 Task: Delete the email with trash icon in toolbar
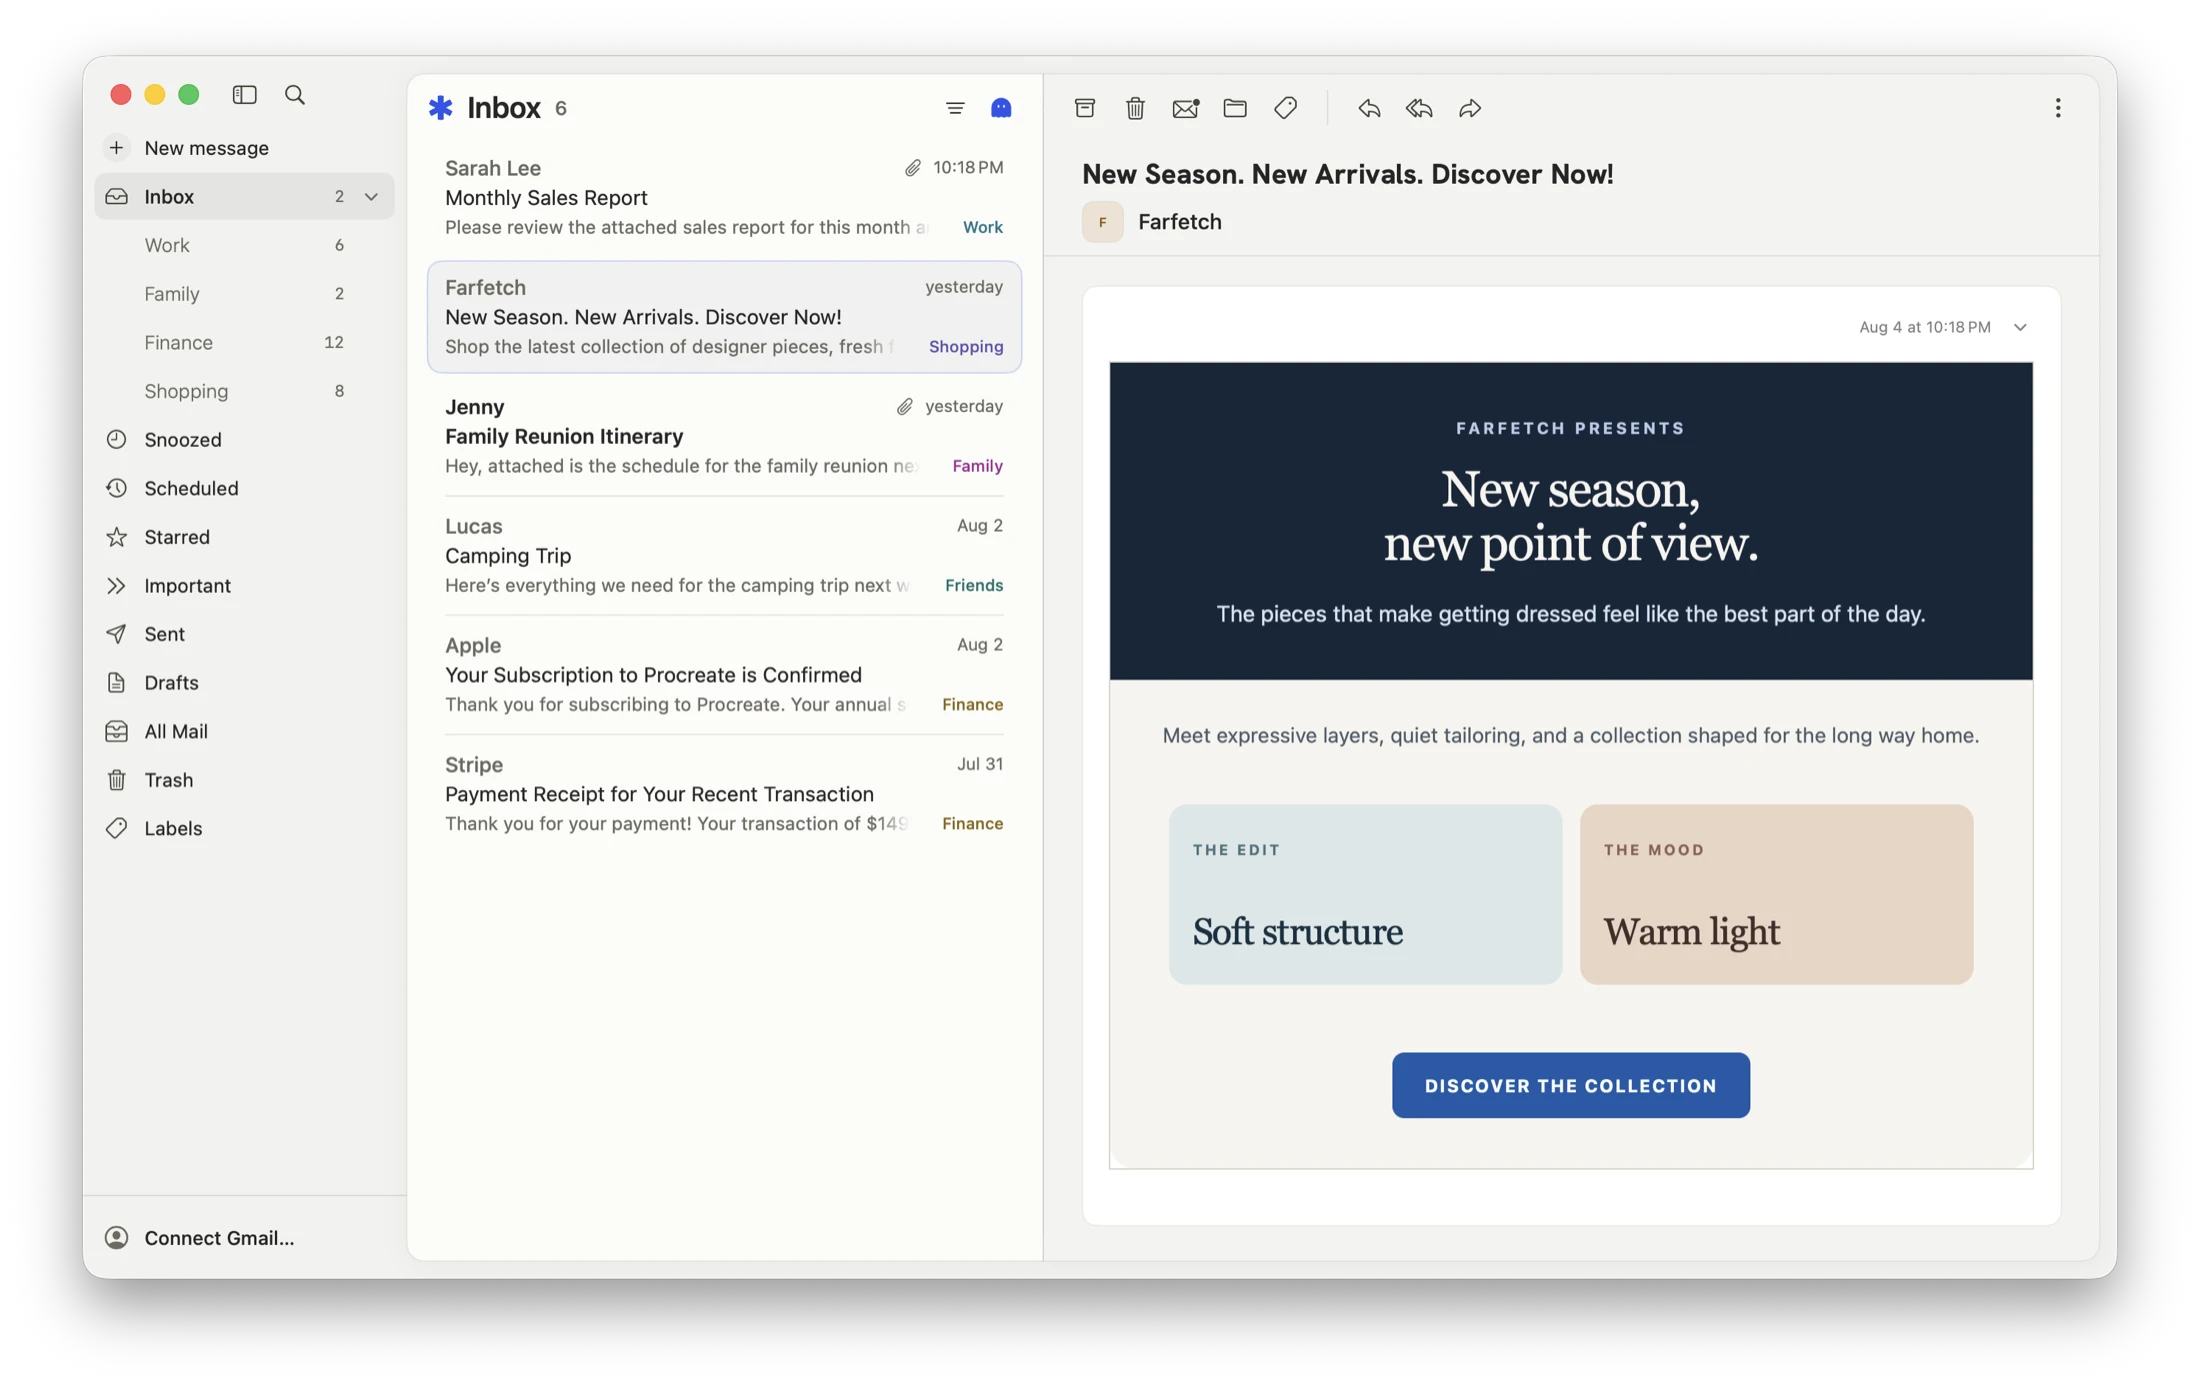click(1135, 108)
